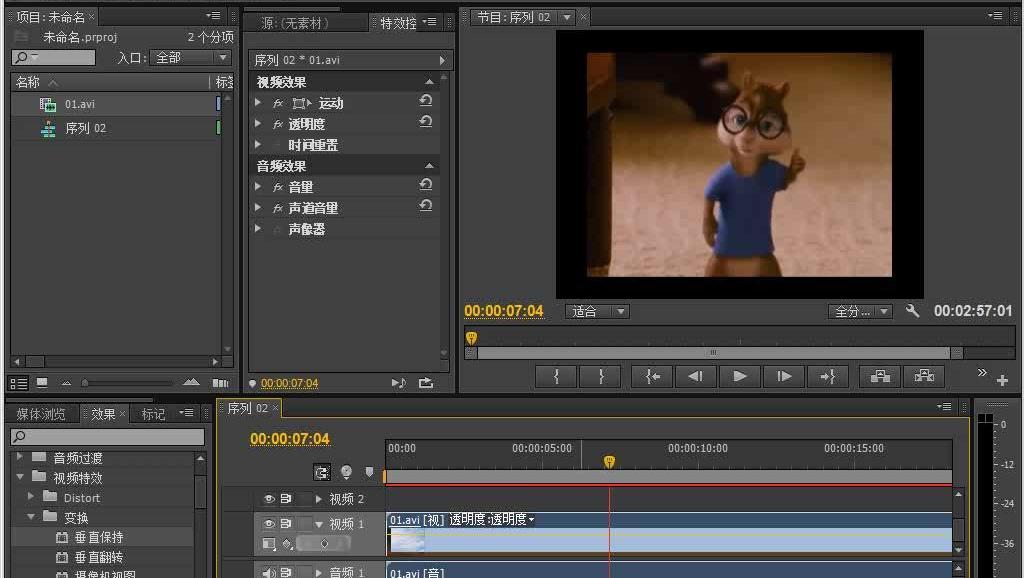Switch project panel to list view

click(x=18, y=383)
